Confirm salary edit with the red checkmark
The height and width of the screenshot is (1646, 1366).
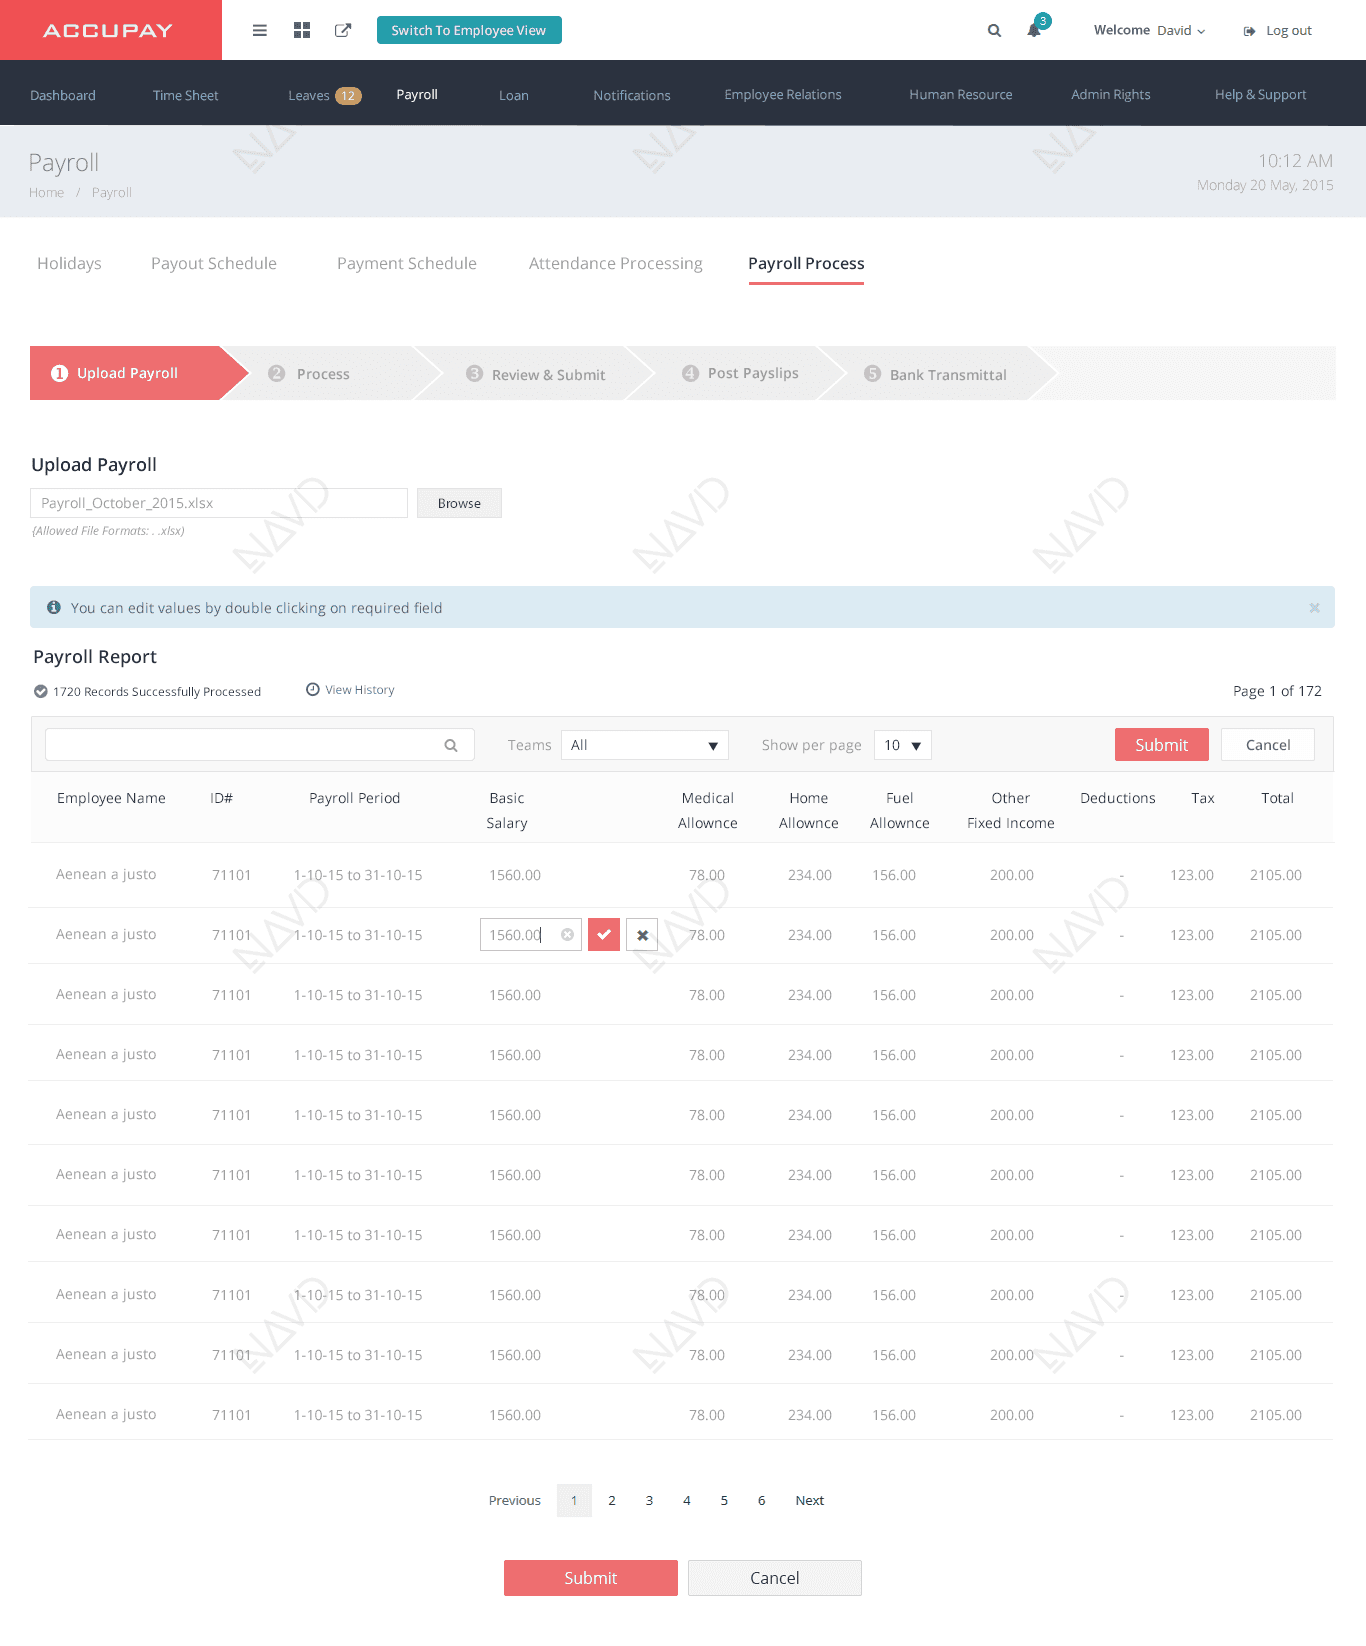(604, 934)
